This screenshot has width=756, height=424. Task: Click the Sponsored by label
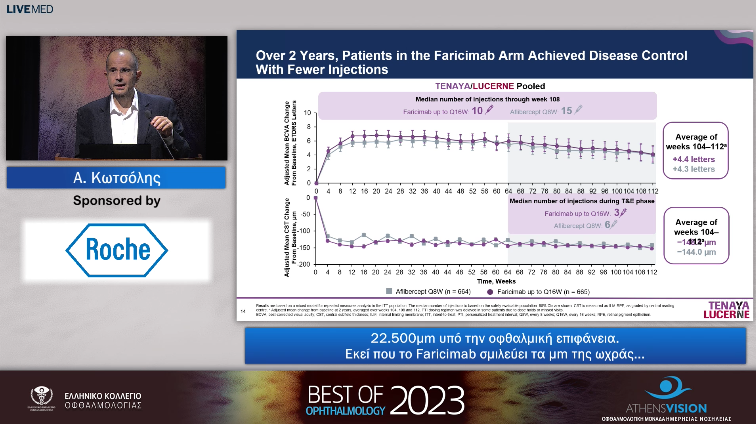117,201
